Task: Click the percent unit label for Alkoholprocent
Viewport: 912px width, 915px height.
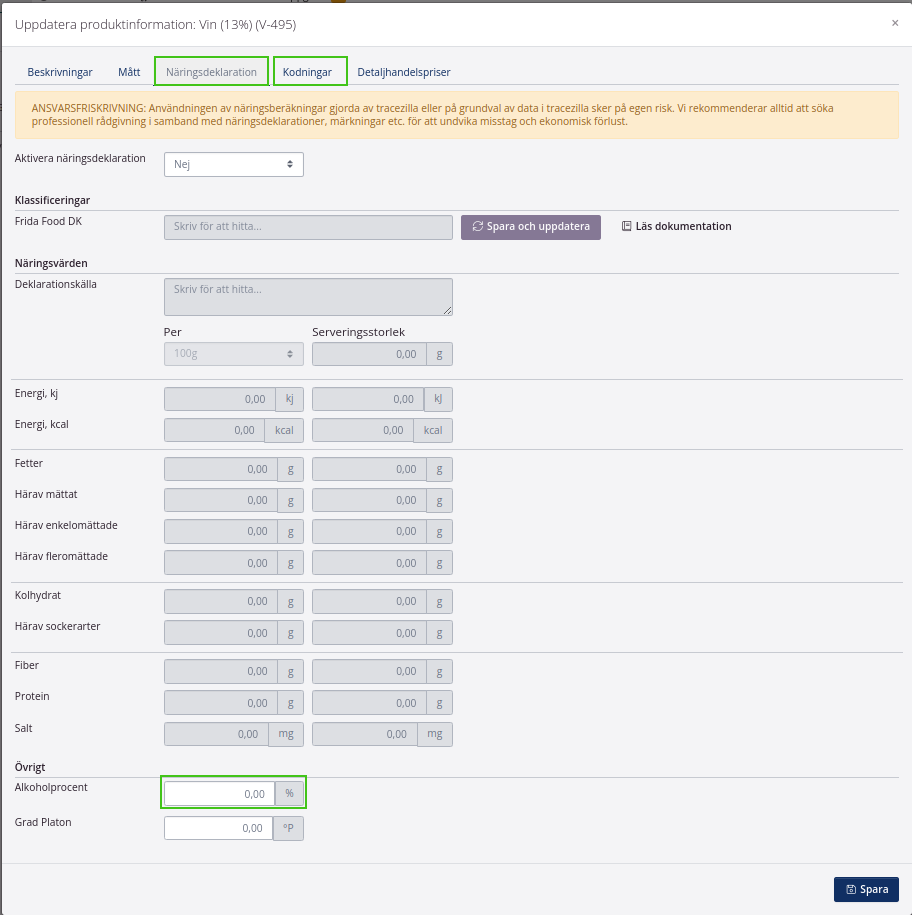Action: [289, 794]
